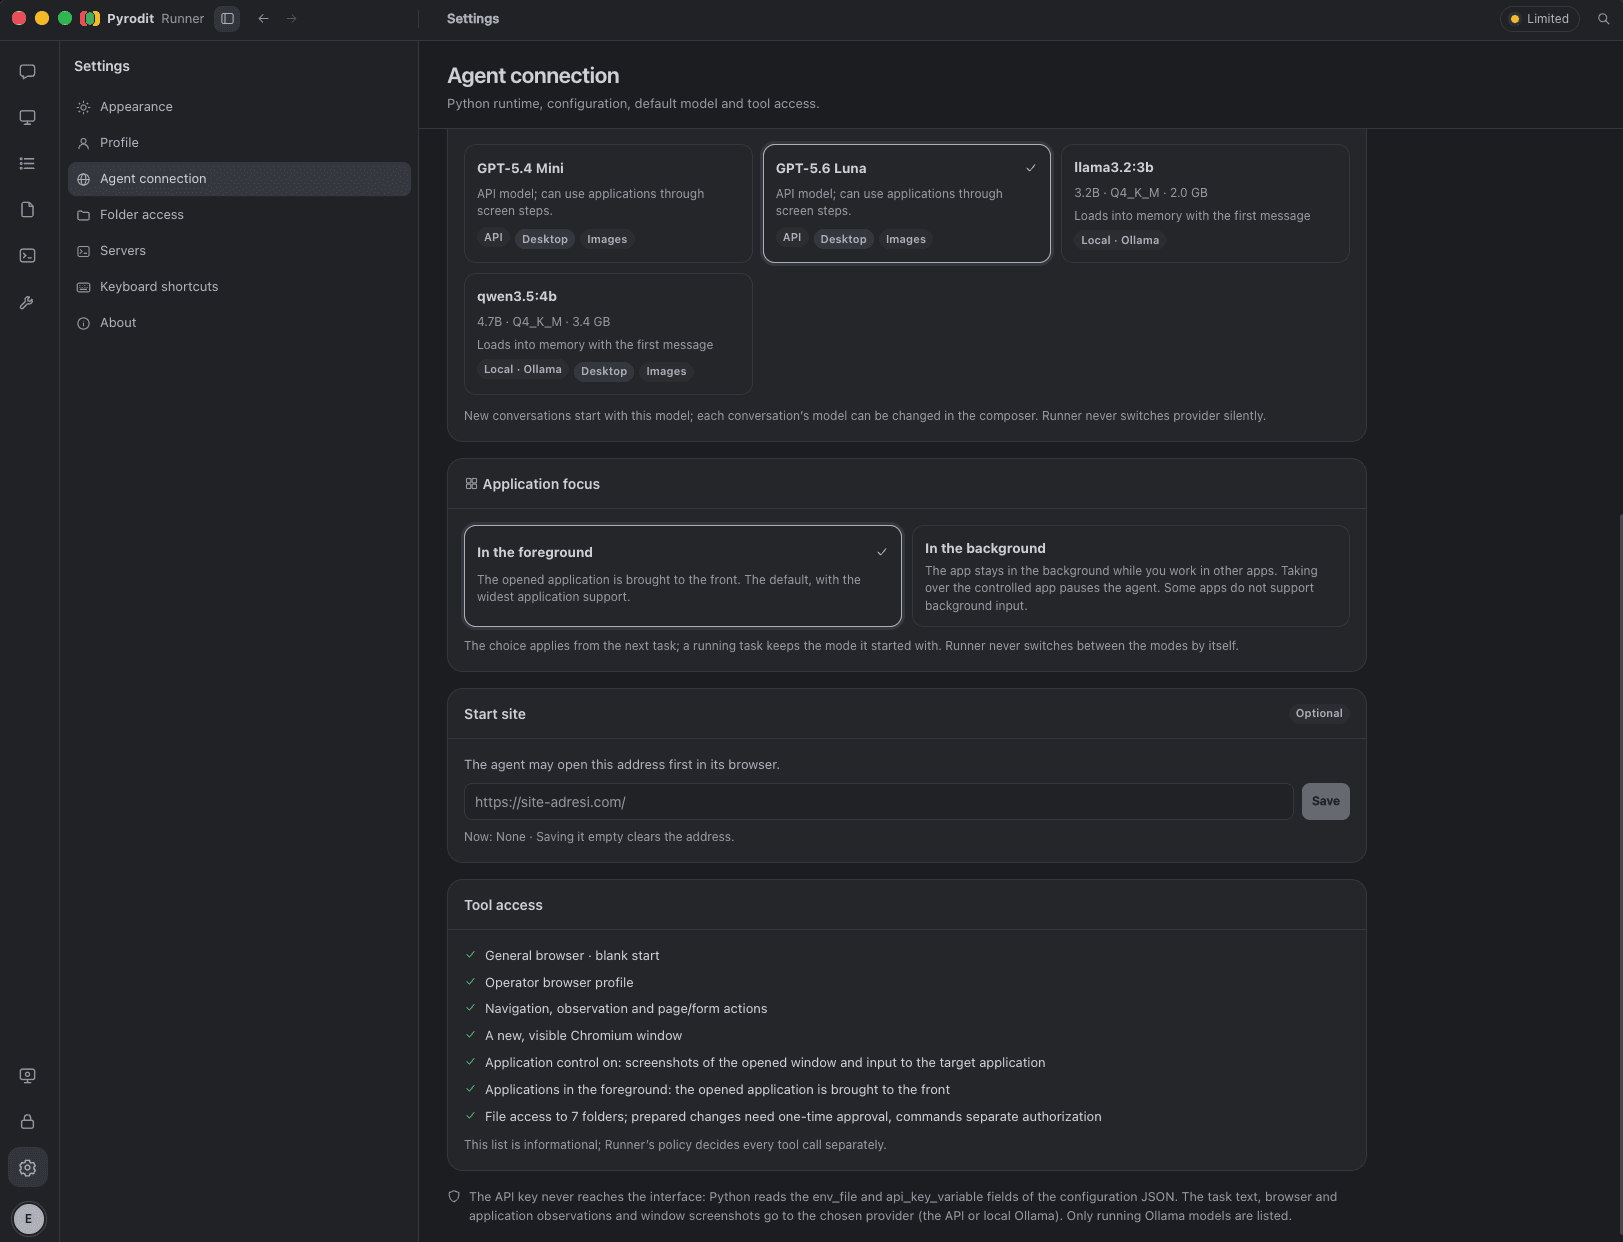Open Servers settings
The width and height of the screenshot is (1623, 1242).
[x=239, y=251]
